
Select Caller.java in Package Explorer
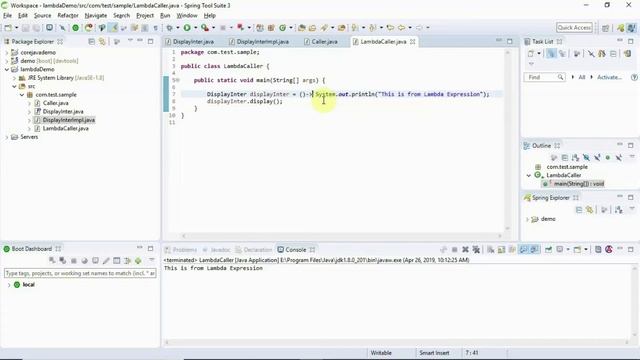point(56,103)
